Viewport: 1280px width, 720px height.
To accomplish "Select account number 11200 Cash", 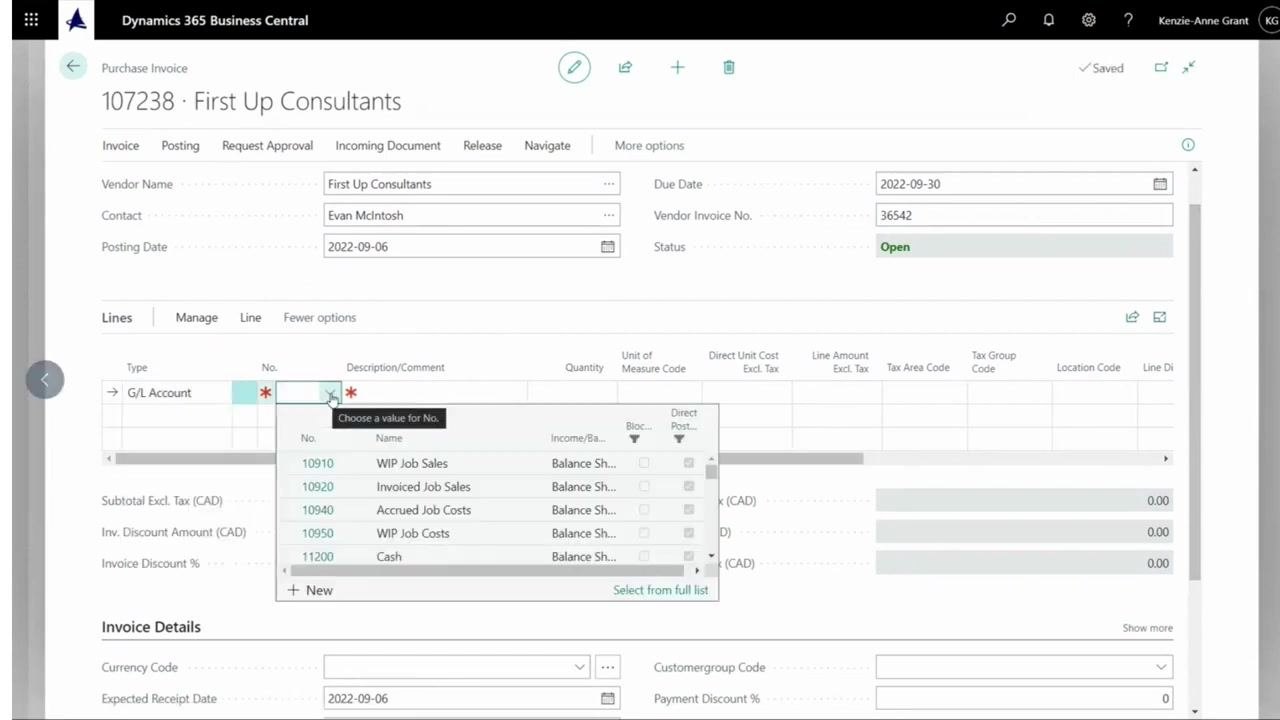I will pyautogui.click(x=317, y=556).
